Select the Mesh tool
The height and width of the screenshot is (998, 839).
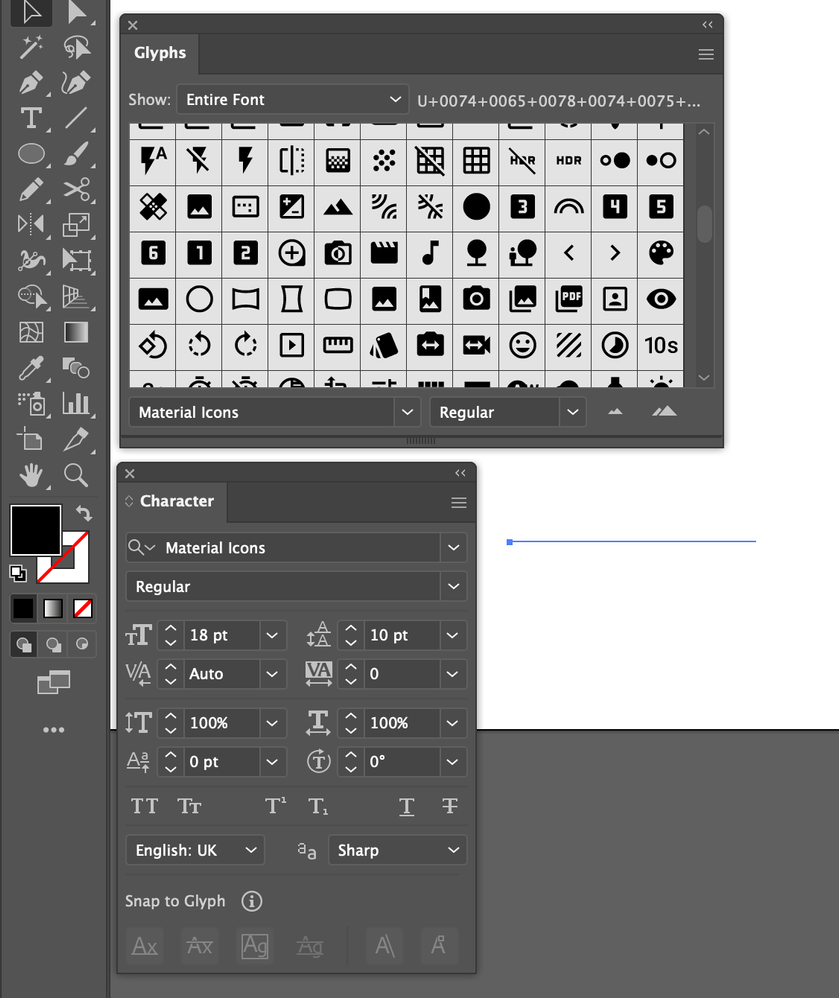pyautogui.click(x=31, y=332)
